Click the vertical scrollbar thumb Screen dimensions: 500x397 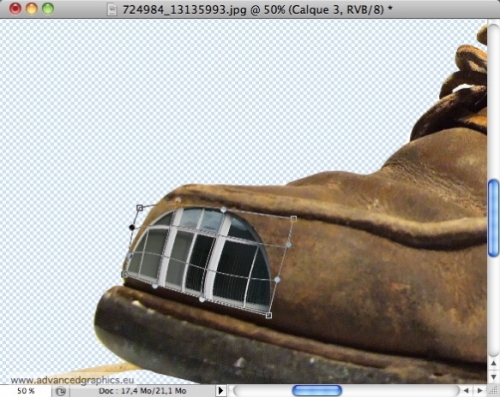coord(494,218)
